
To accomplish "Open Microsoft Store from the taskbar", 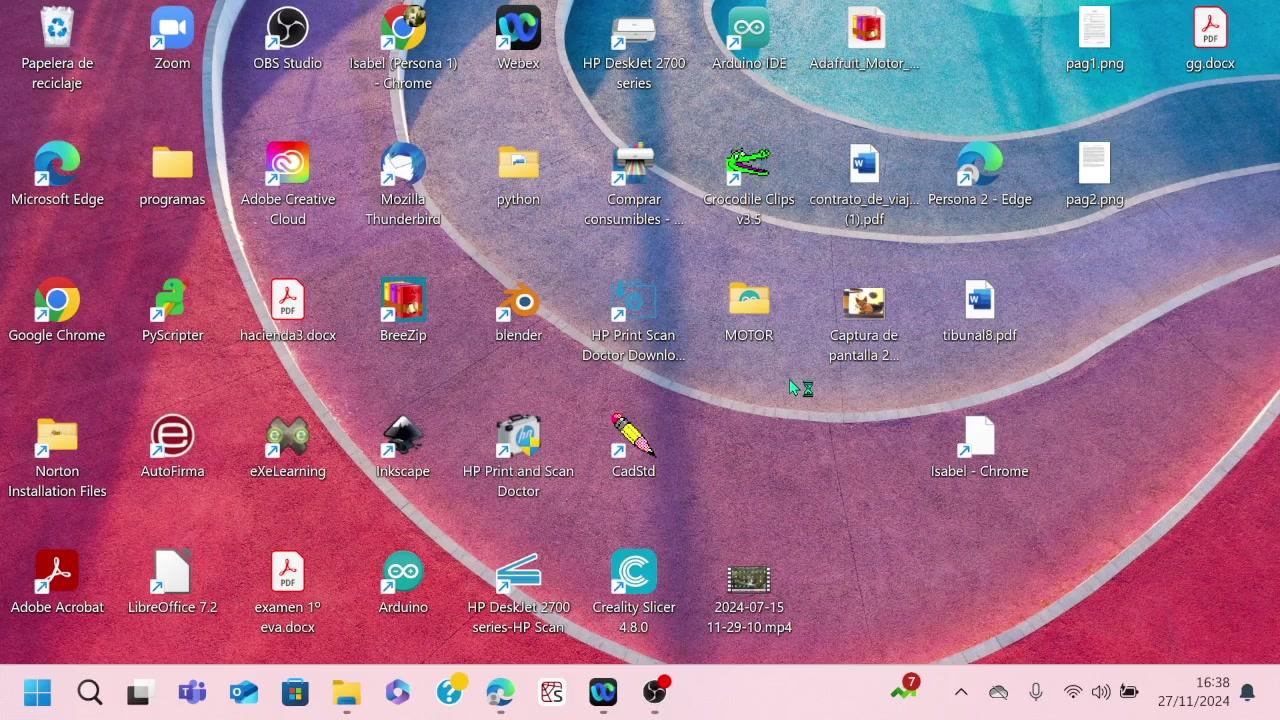I will tap(295, 692).
